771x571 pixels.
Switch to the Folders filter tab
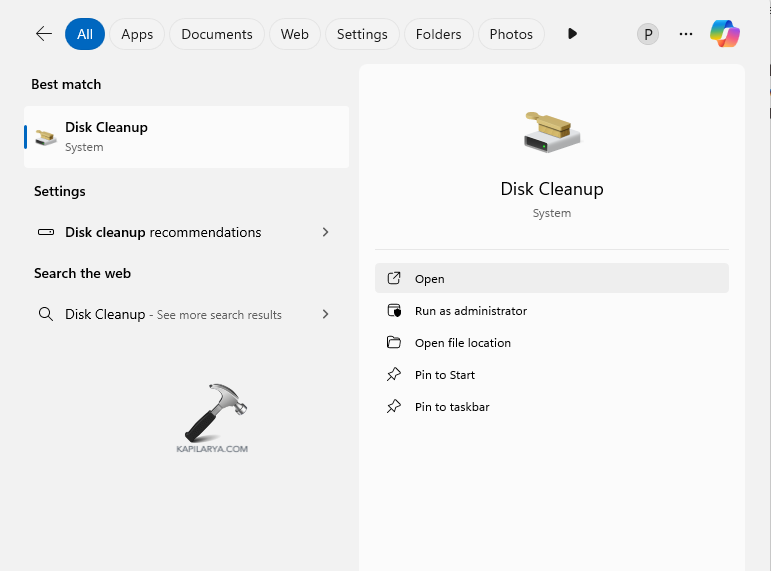[438, 34]
